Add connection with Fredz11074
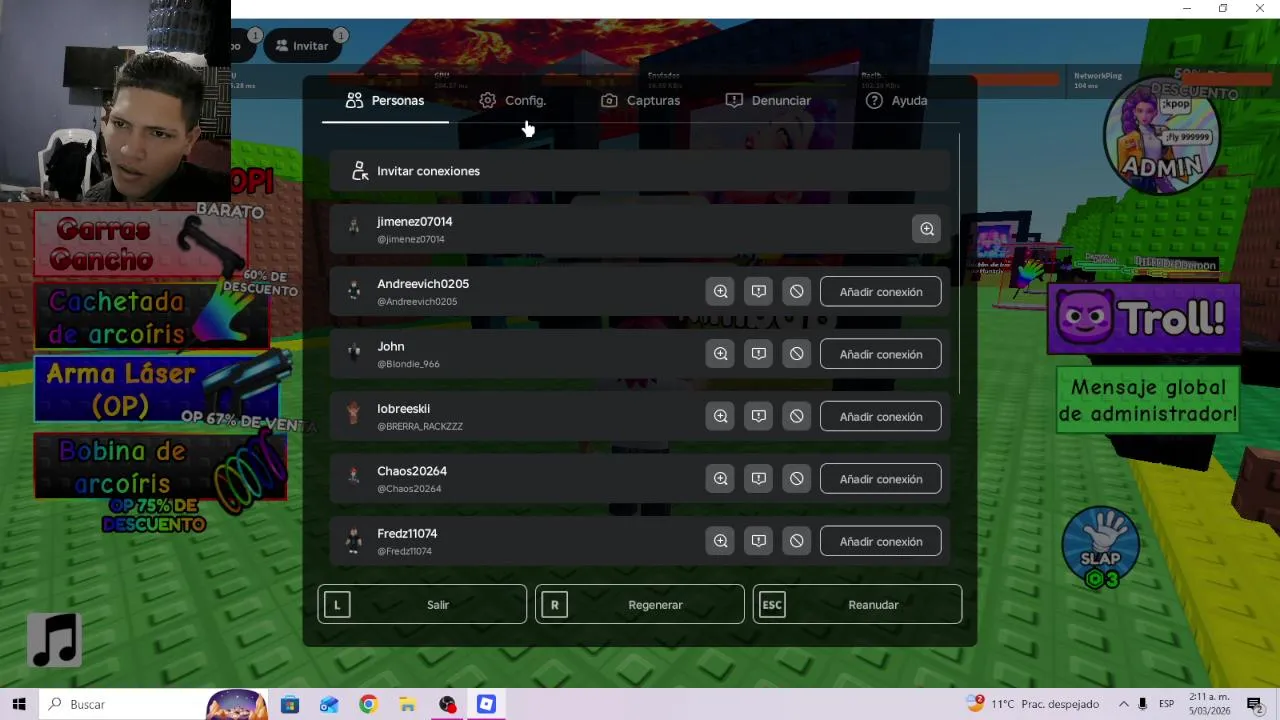The image size is (1280, 720). [880, 541]
